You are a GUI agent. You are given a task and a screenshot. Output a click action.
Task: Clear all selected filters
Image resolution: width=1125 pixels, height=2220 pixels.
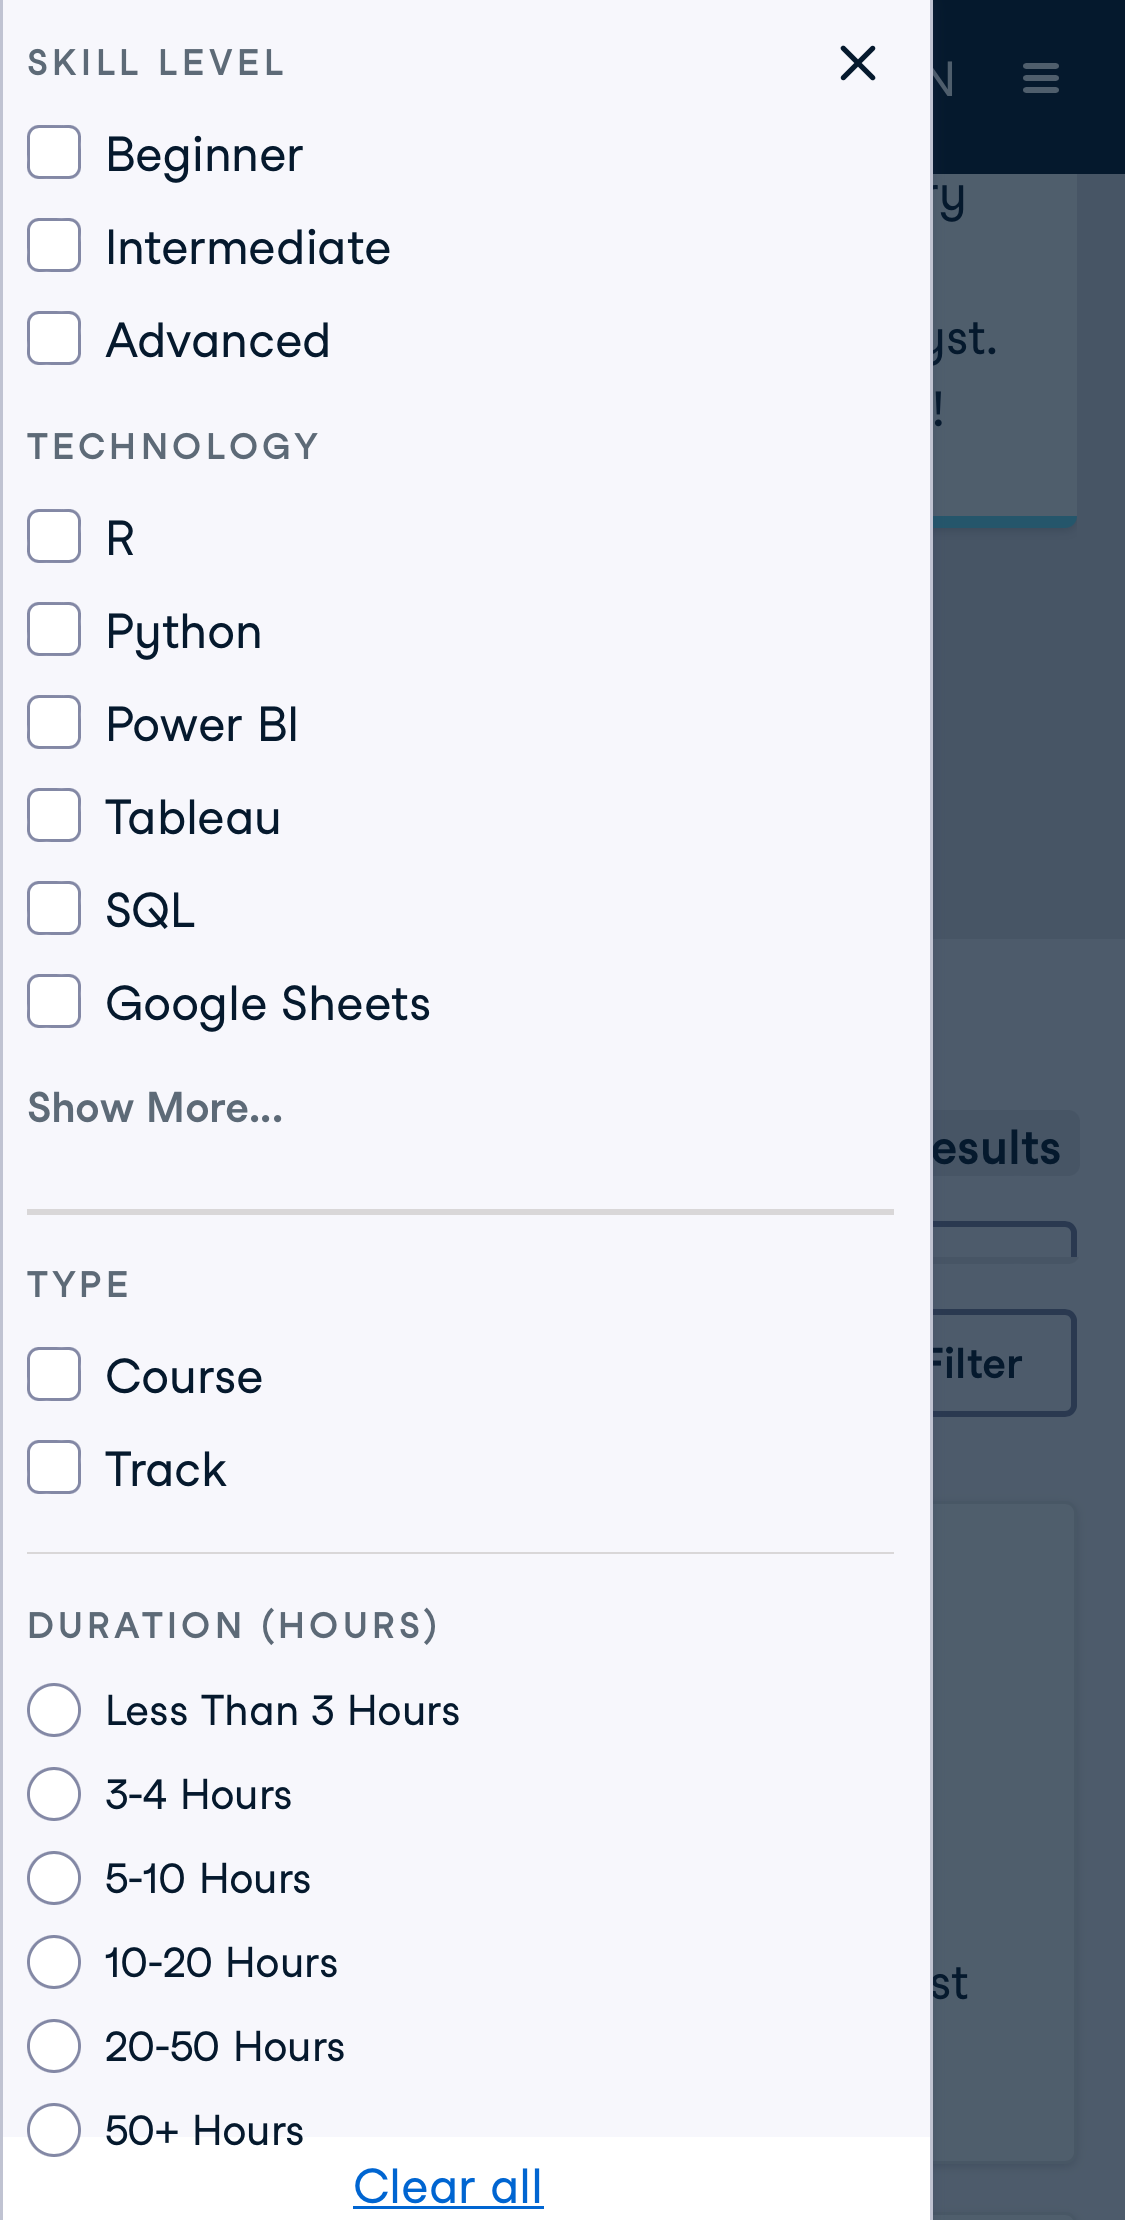coord(447,2185)
